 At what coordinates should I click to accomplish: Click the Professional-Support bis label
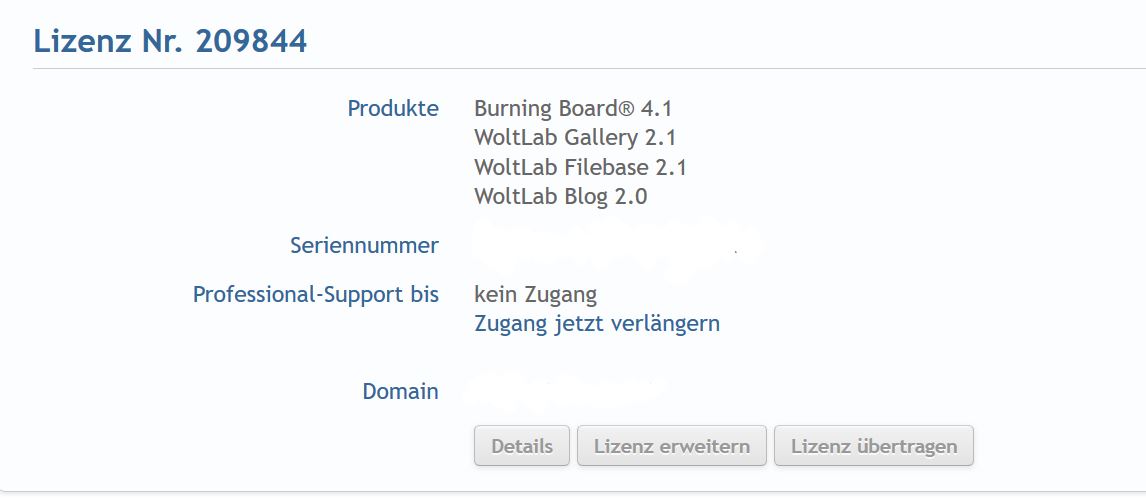point(316,294)
